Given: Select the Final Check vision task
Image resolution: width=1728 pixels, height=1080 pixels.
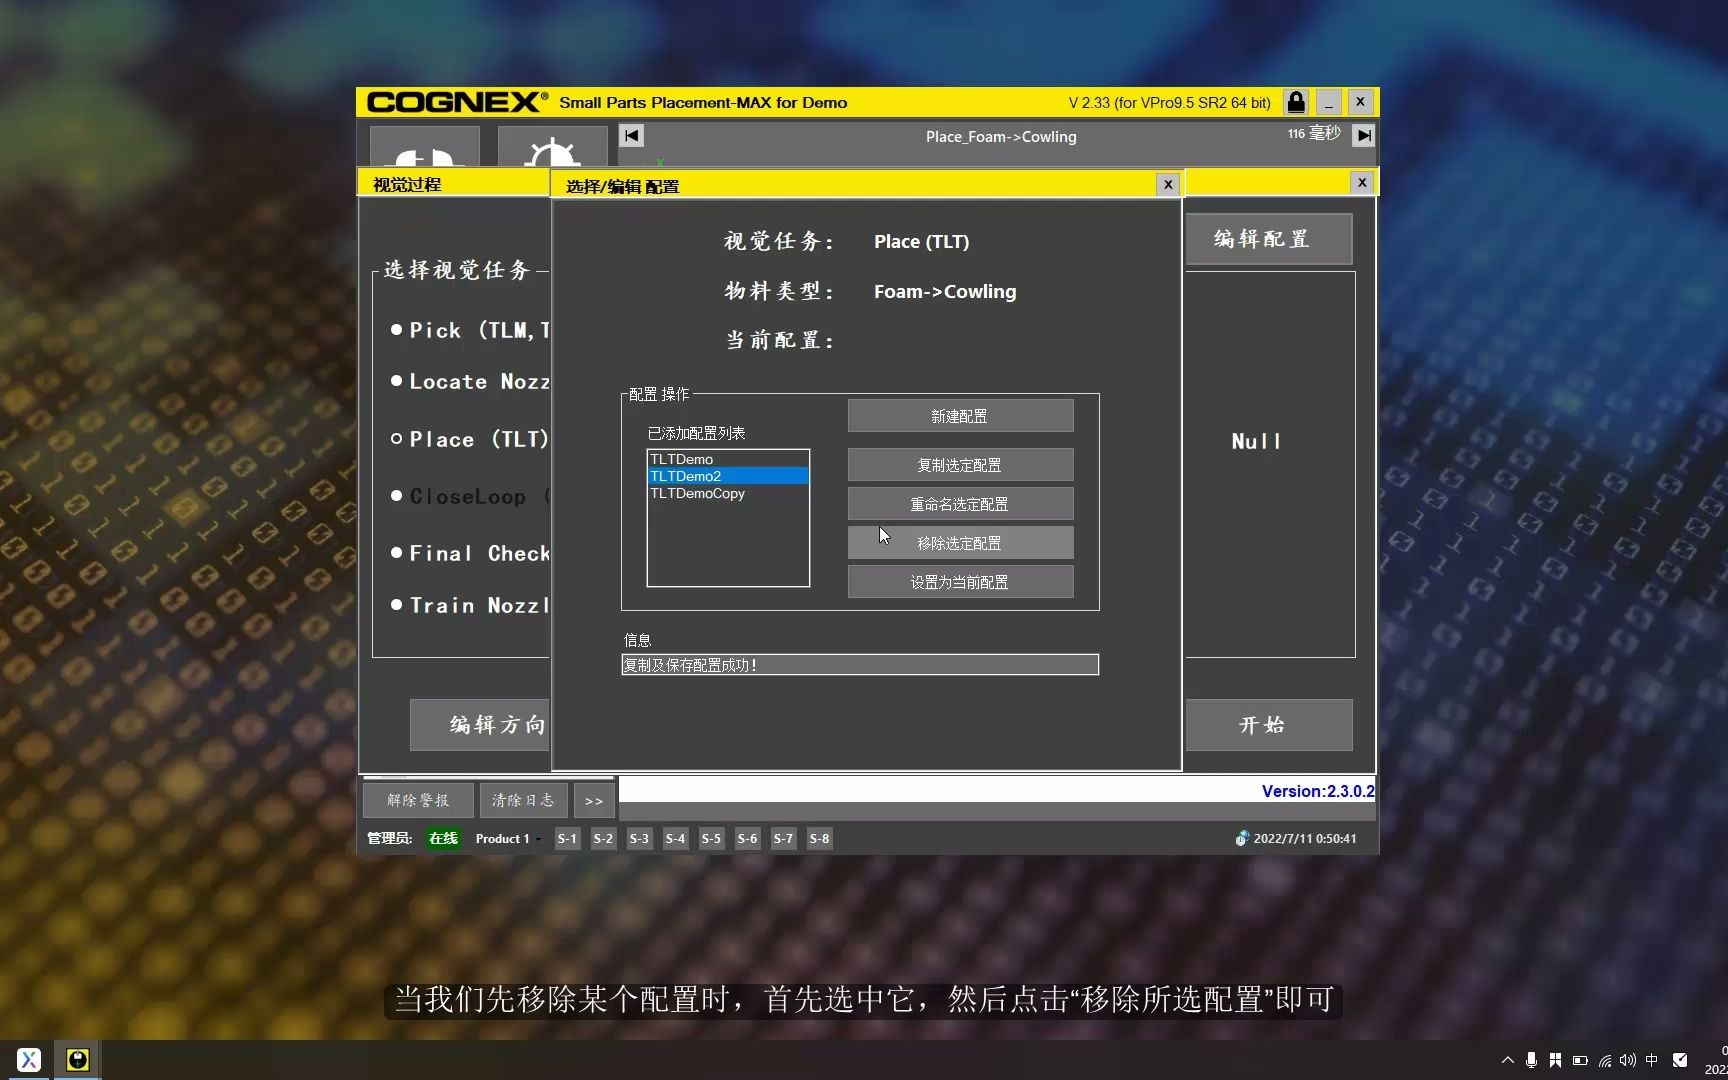Looking at the screenshot, I should click(x=395, y=553).
